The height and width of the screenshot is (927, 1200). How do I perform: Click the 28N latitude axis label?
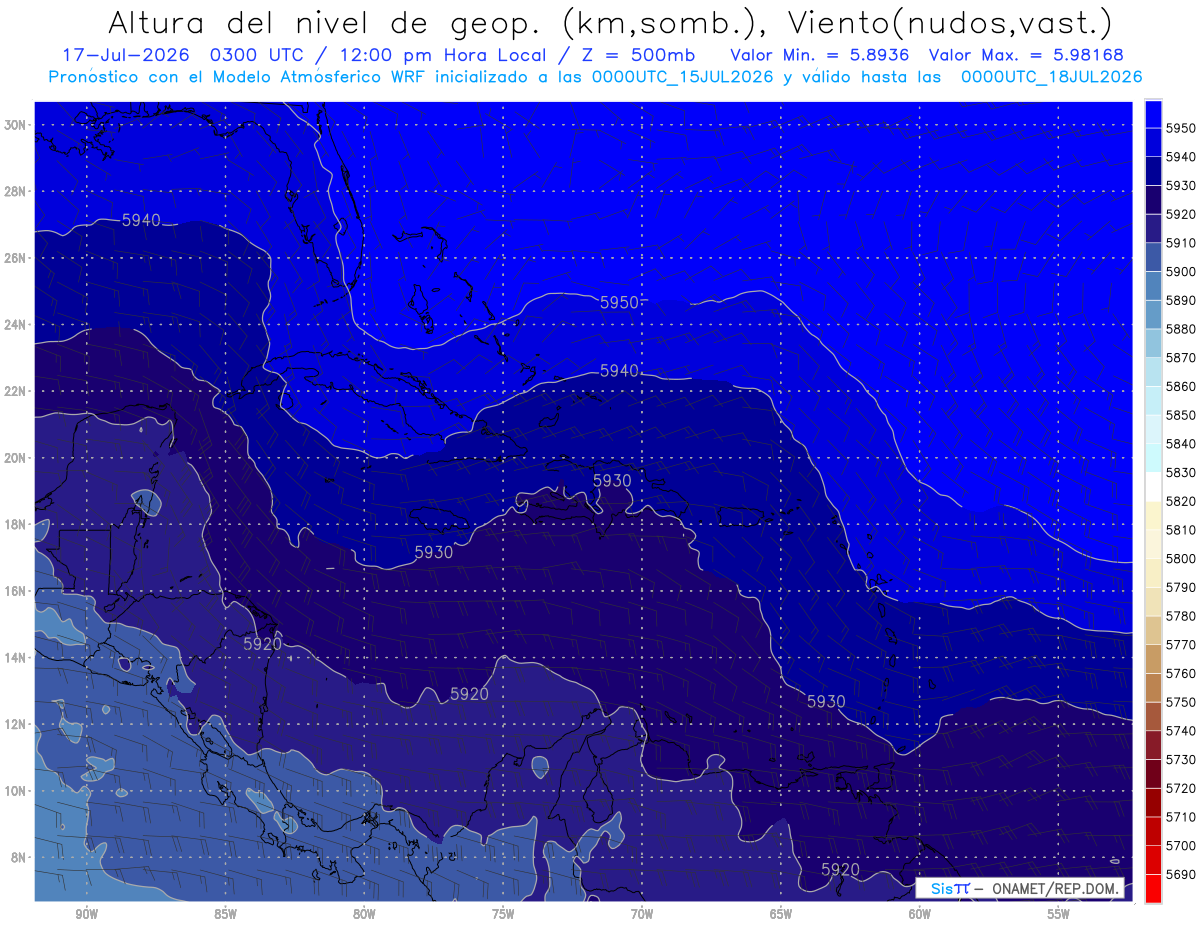14,191
